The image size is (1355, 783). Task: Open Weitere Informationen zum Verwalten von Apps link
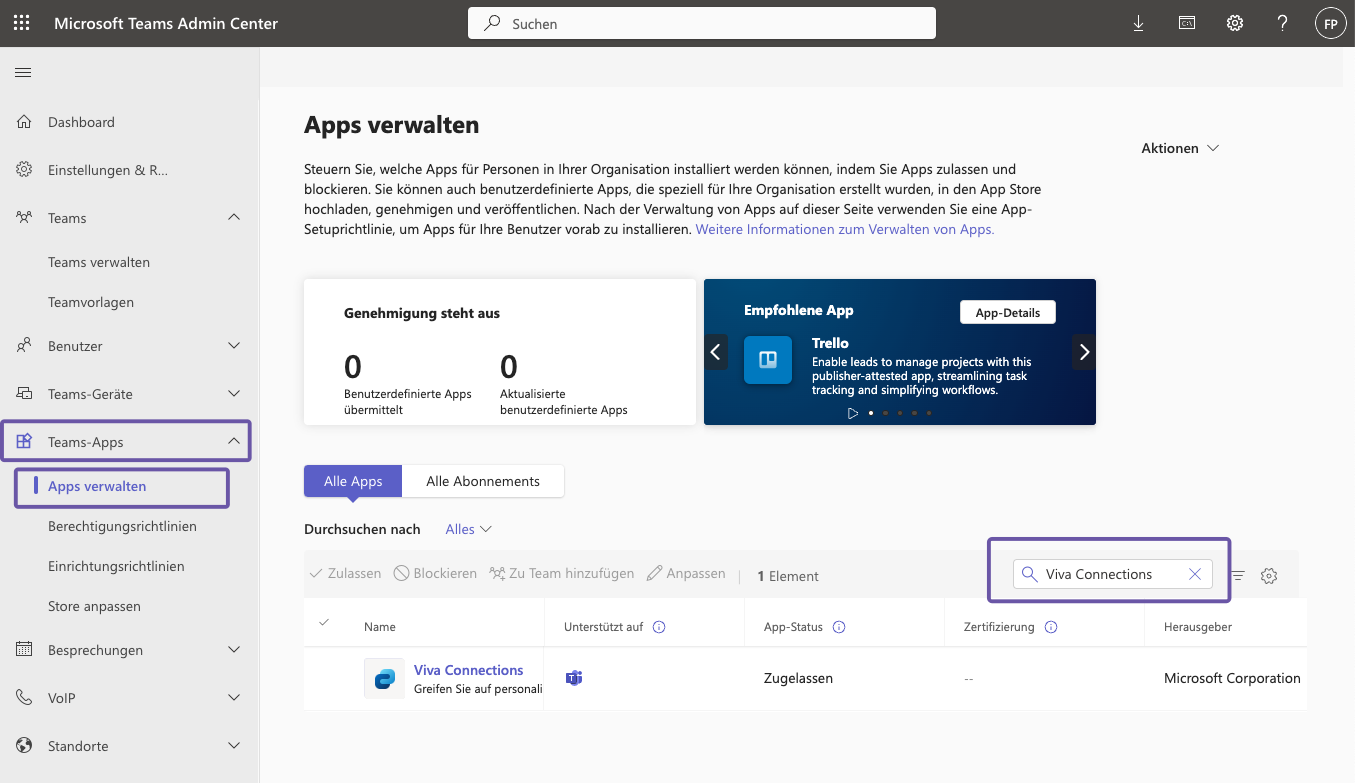pyautogui.click(x=845, y=229)
